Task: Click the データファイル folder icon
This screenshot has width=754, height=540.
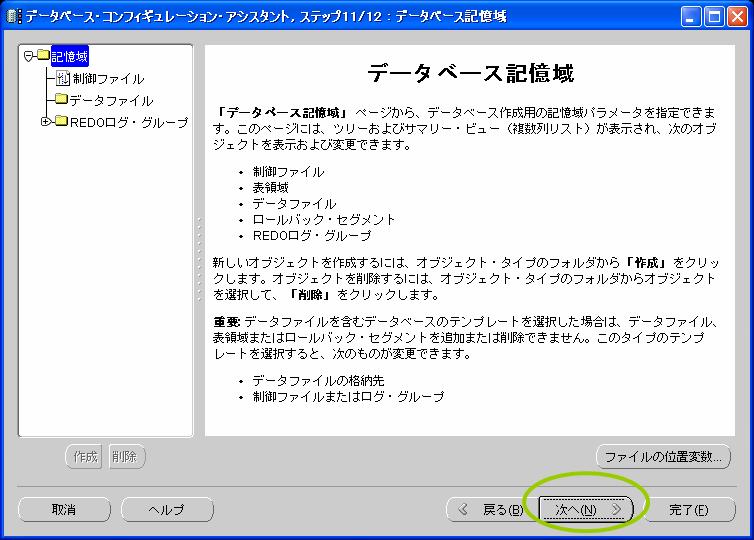Action: 61,99
